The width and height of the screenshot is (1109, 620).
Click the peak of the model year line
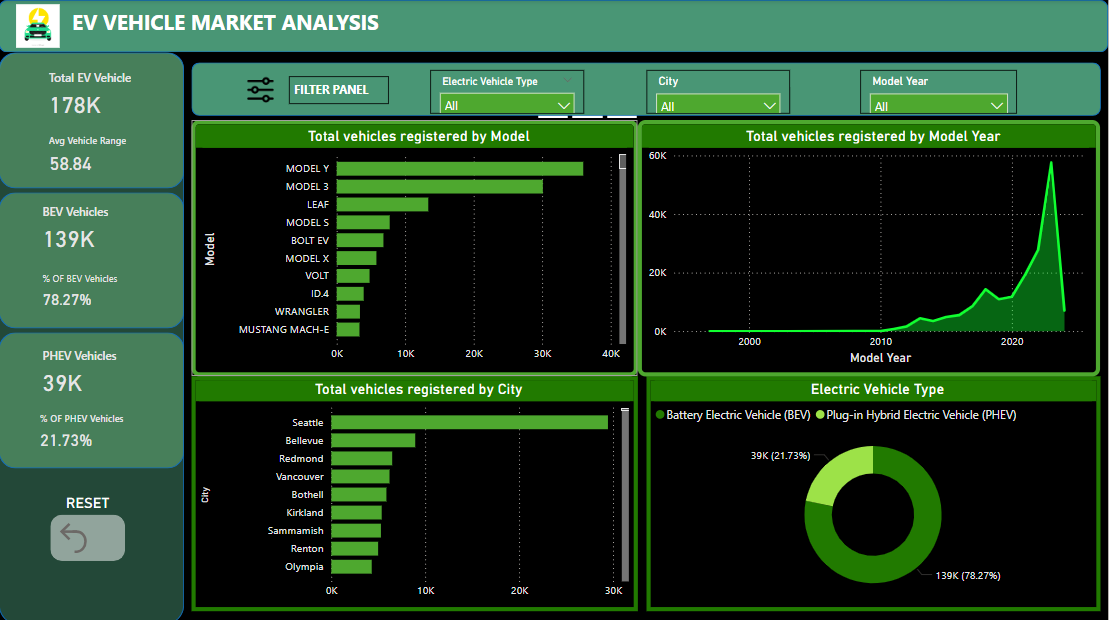(x=1051, y=163)
